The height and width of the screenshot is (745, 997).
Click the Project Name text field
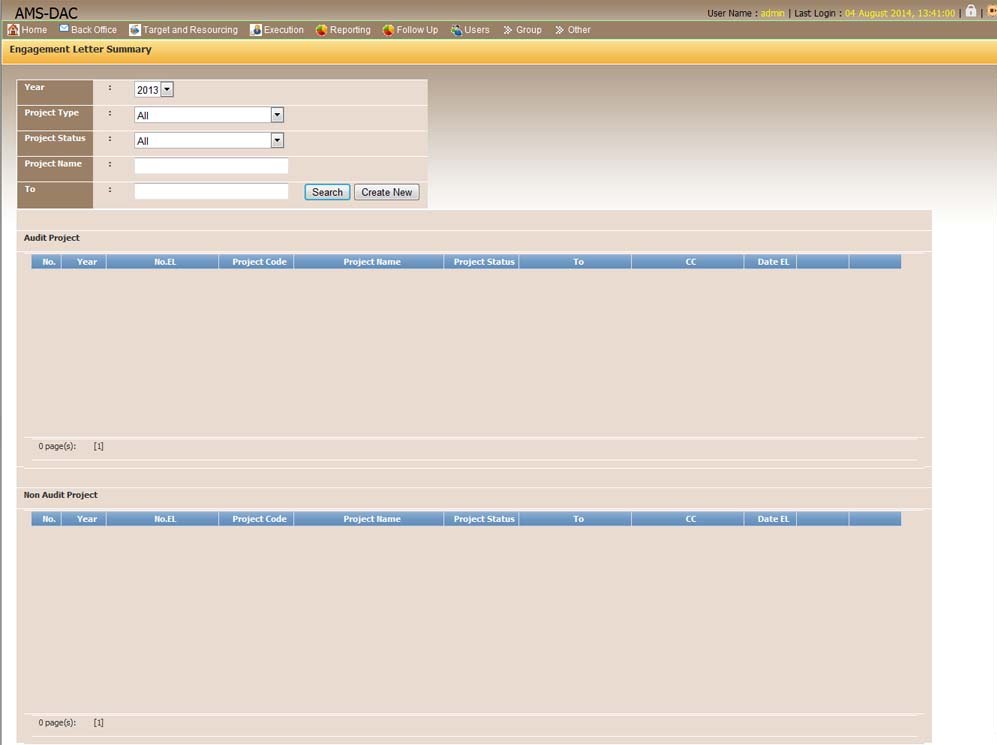(211, 166)
